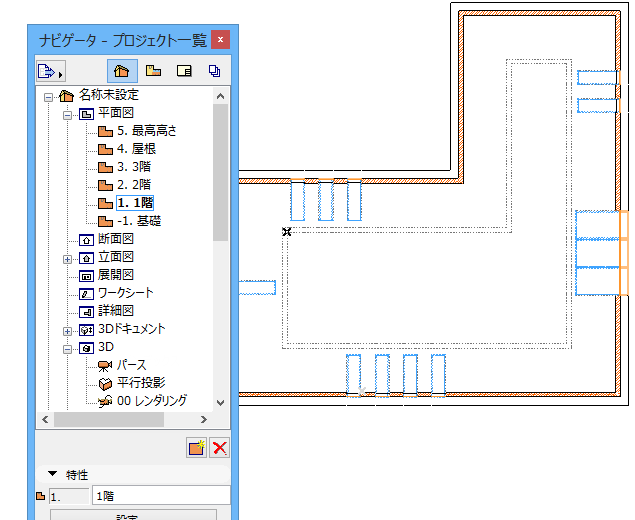Collapse the 特性 properties section

(52, 473)
